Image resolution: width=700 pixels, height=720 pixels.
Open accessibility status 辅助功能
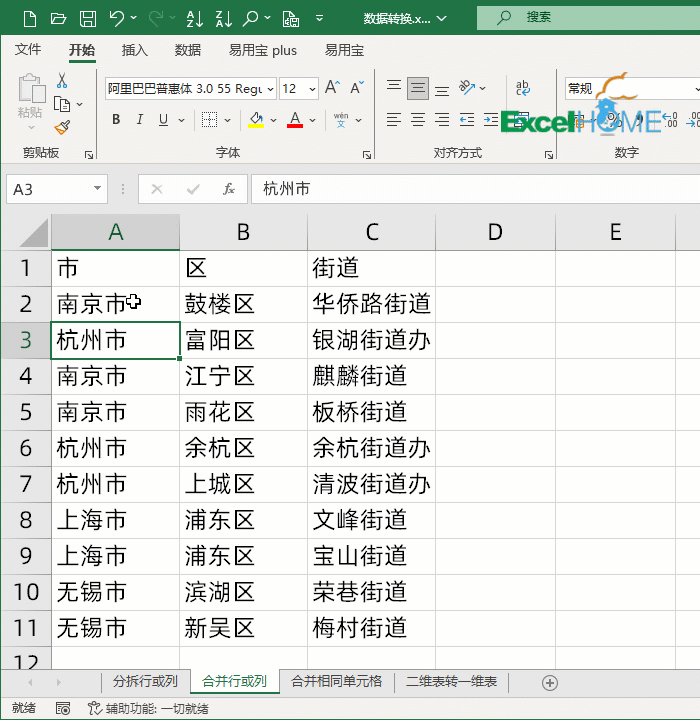coord(148,709)
